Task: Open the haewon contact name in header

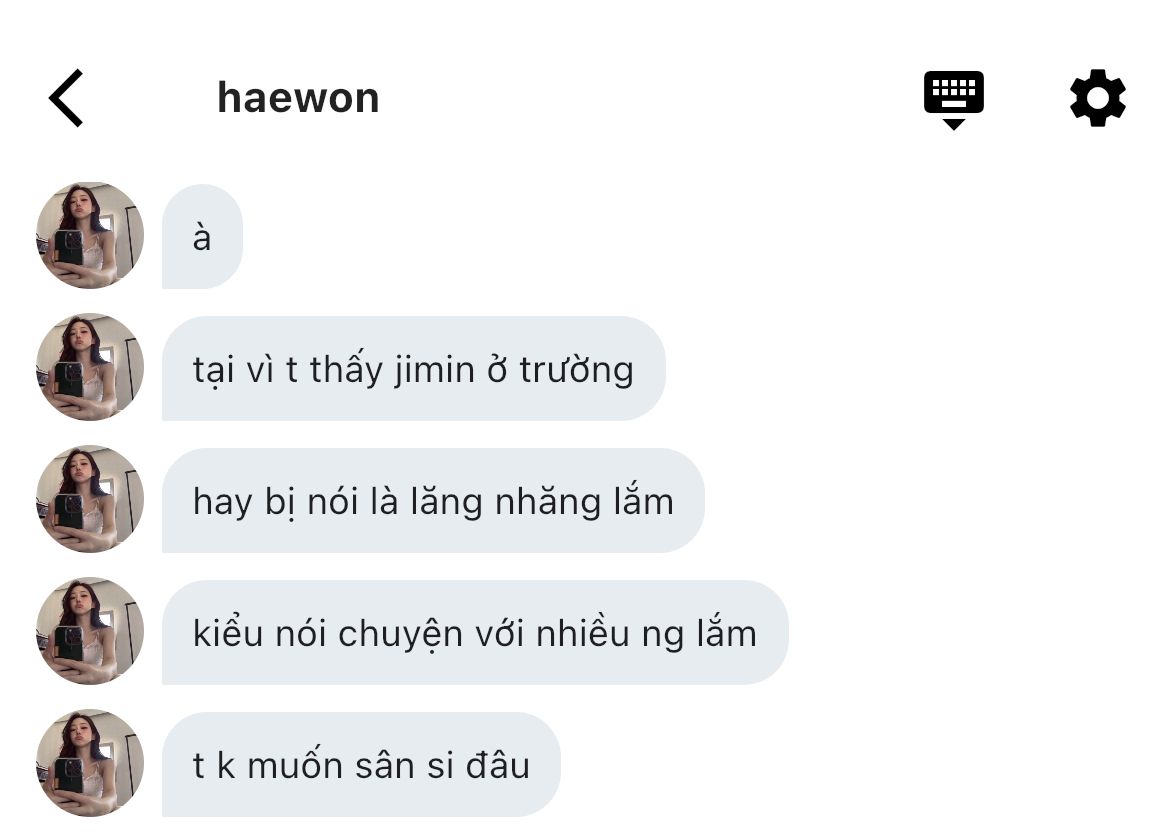Action: pos(298,98)
